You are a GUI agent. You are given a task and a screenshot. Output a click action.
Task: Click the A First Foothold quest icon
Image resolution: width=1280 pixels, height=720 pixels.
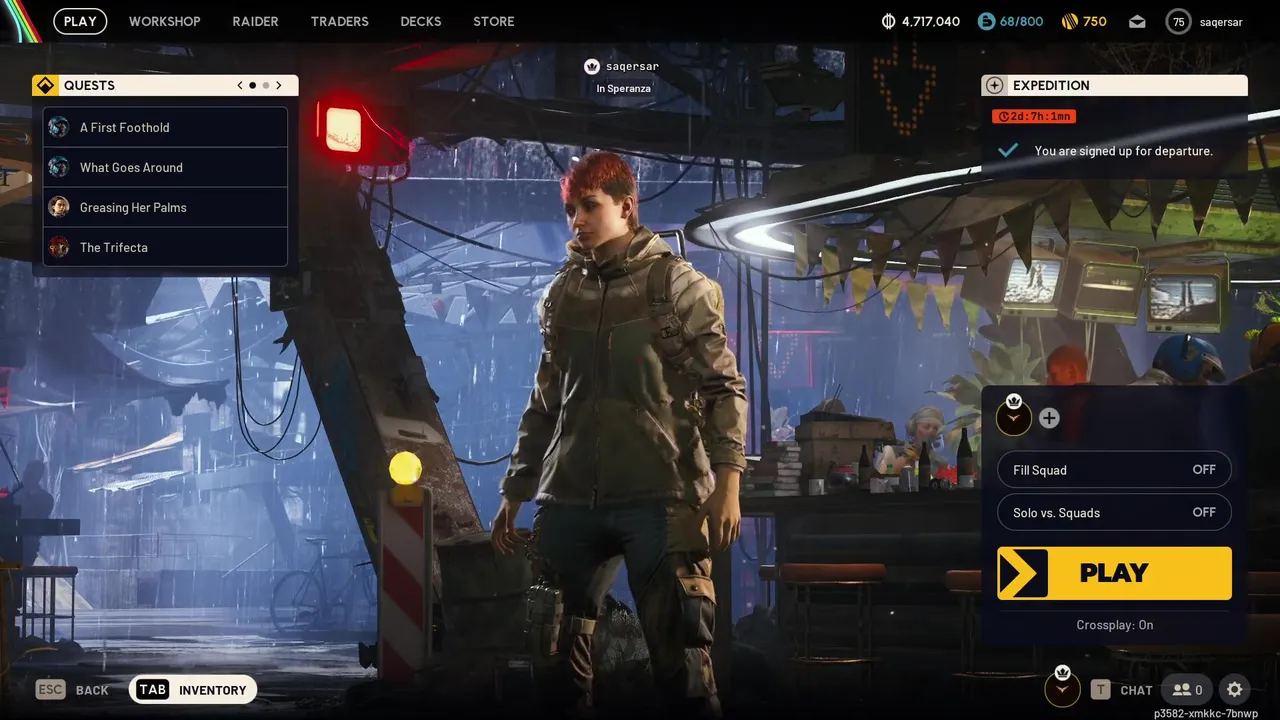tap(59, 127)
